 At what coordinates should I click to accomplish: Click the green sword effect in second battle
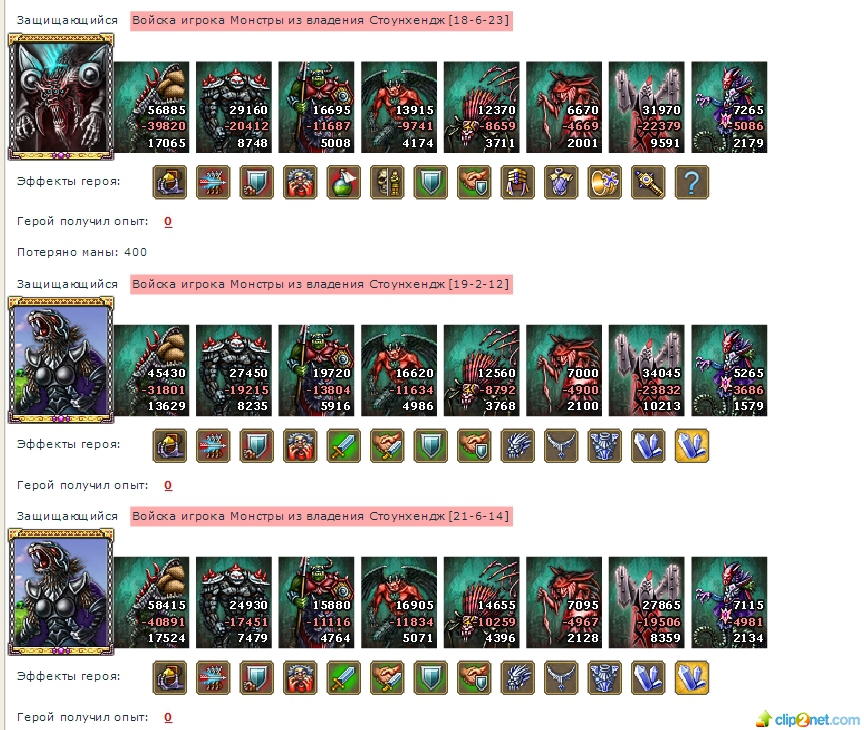point(343,446)
